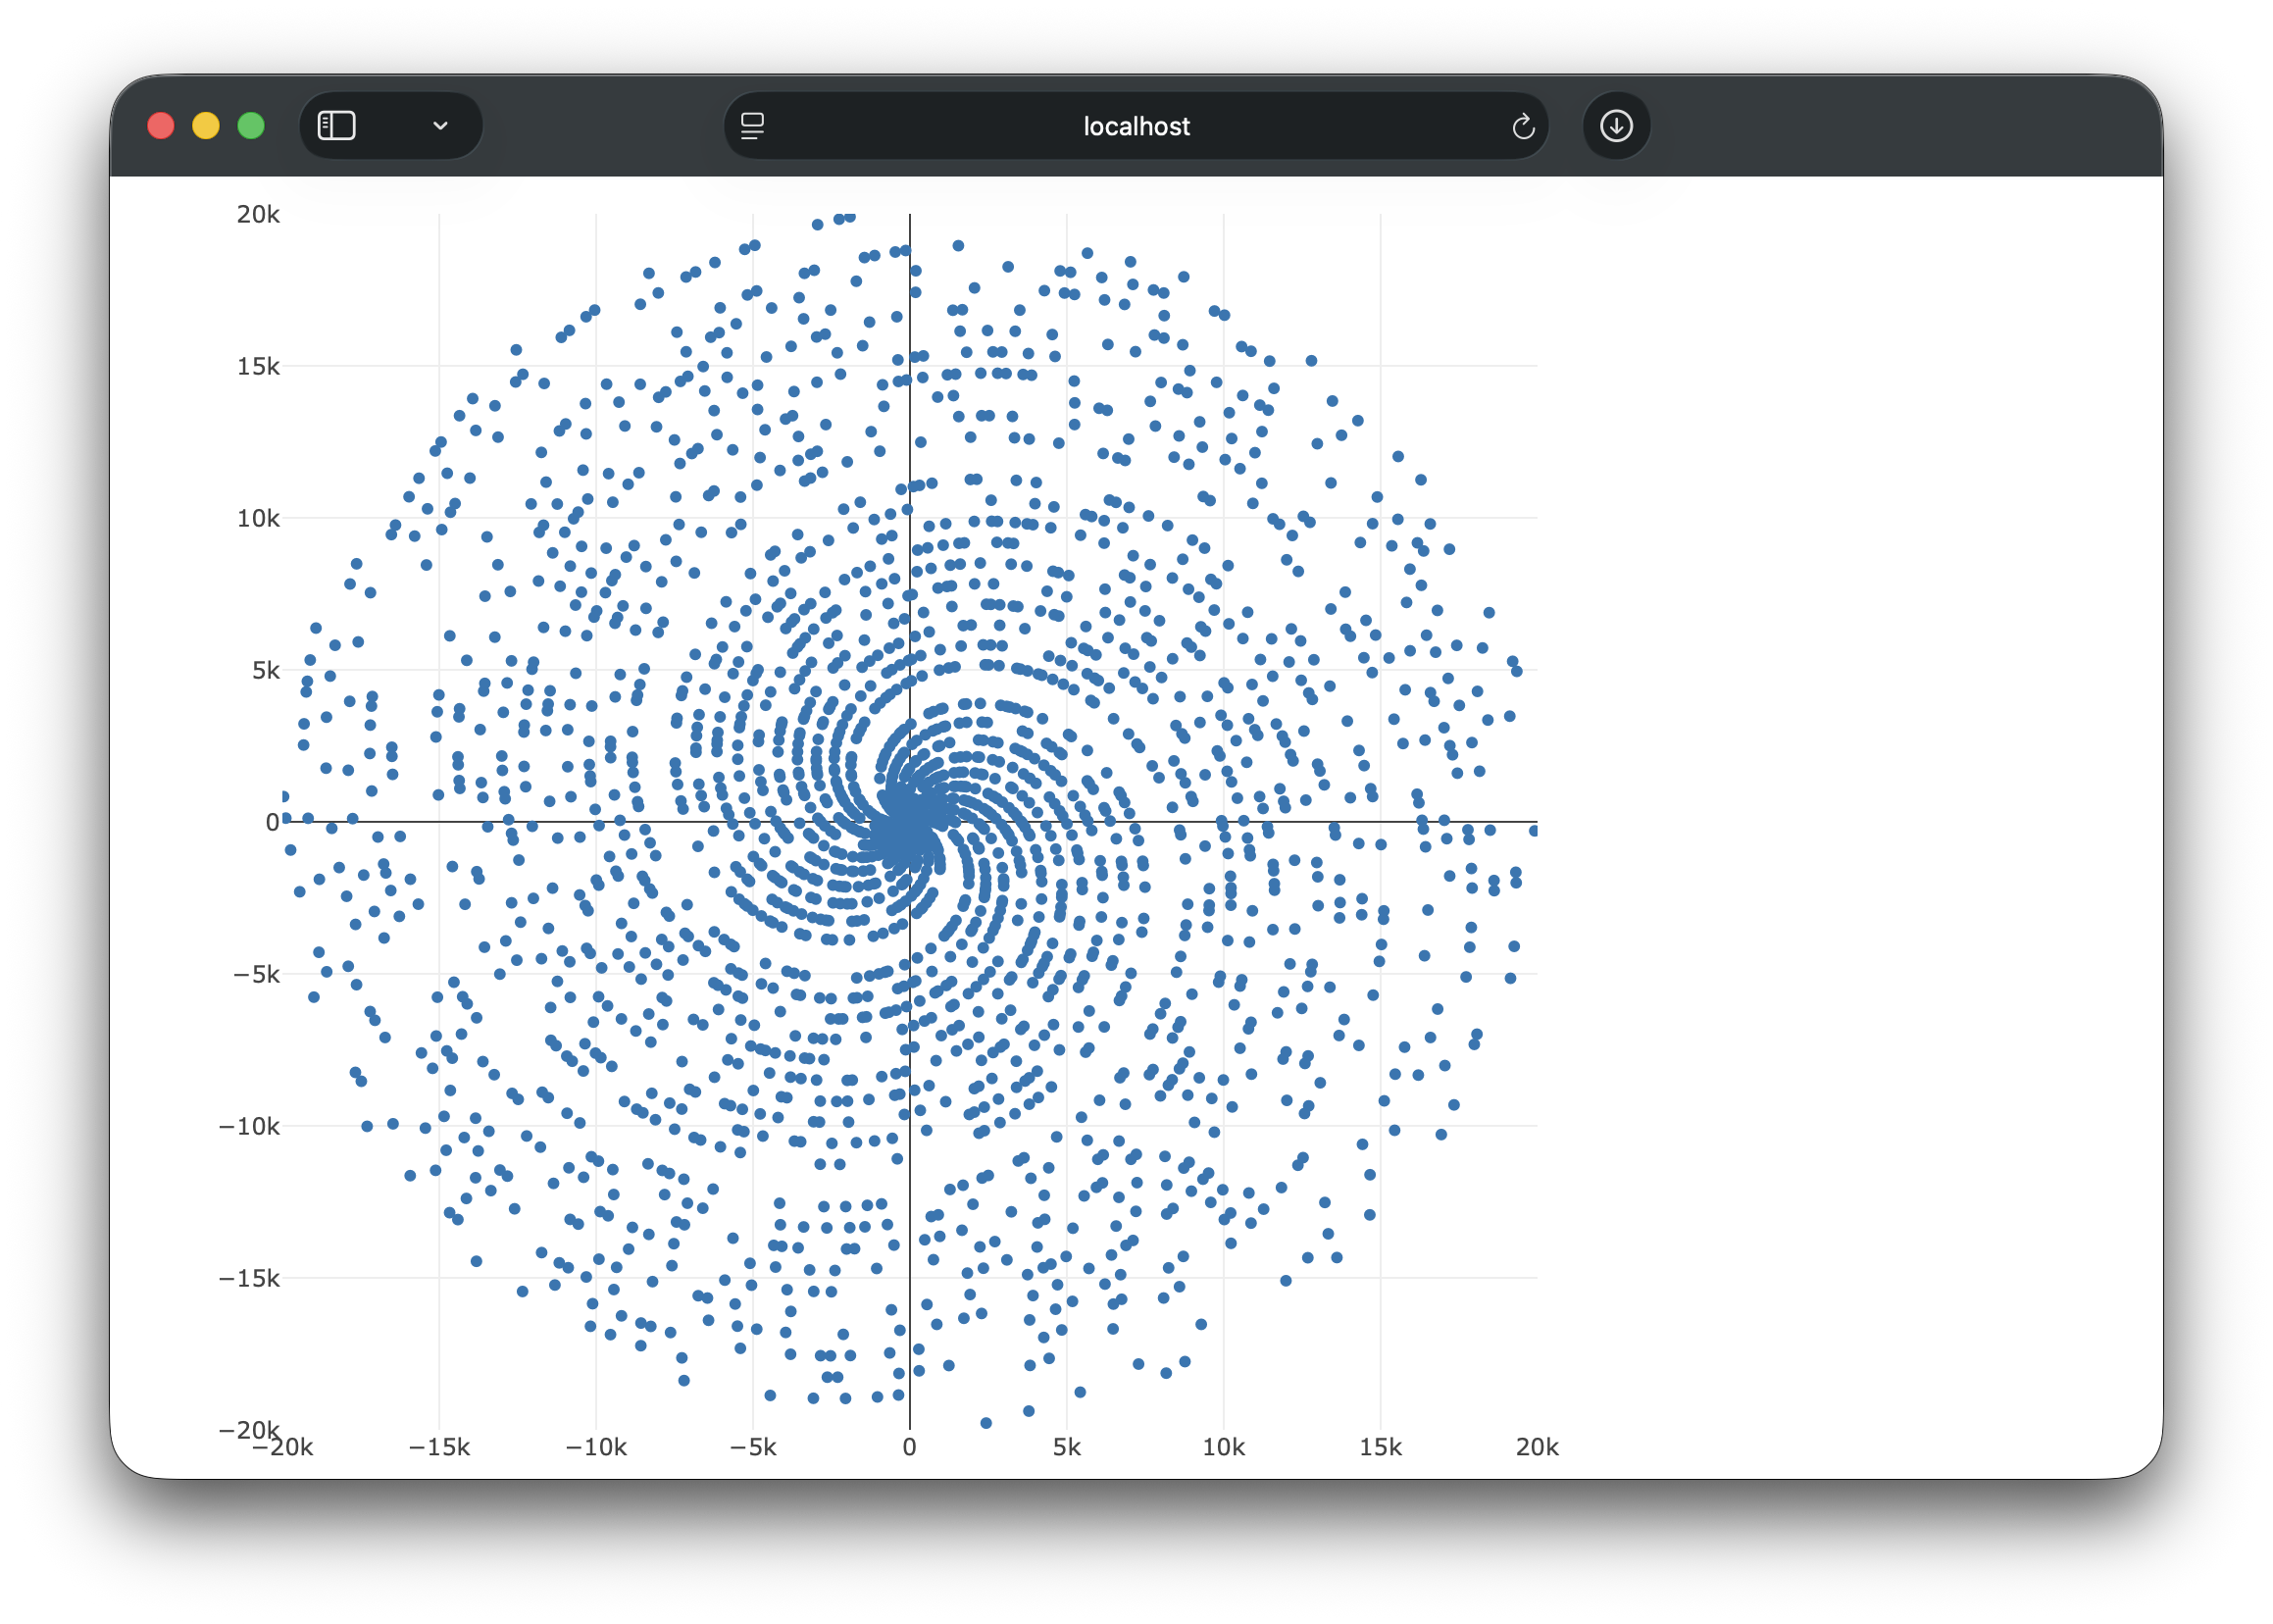2273x1624 pixels.
Task: Click the x-axis label 20k
Action: (1538, 1447)
